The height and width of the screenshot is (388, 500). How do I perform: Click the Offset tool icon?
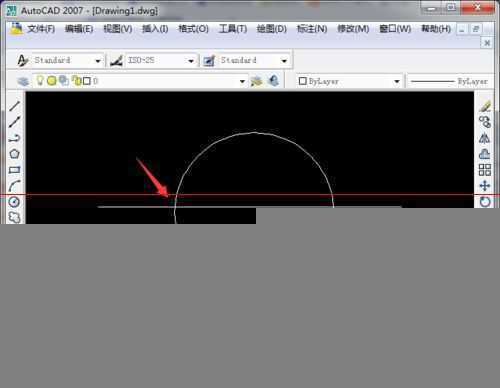click(x=485, y=154)
